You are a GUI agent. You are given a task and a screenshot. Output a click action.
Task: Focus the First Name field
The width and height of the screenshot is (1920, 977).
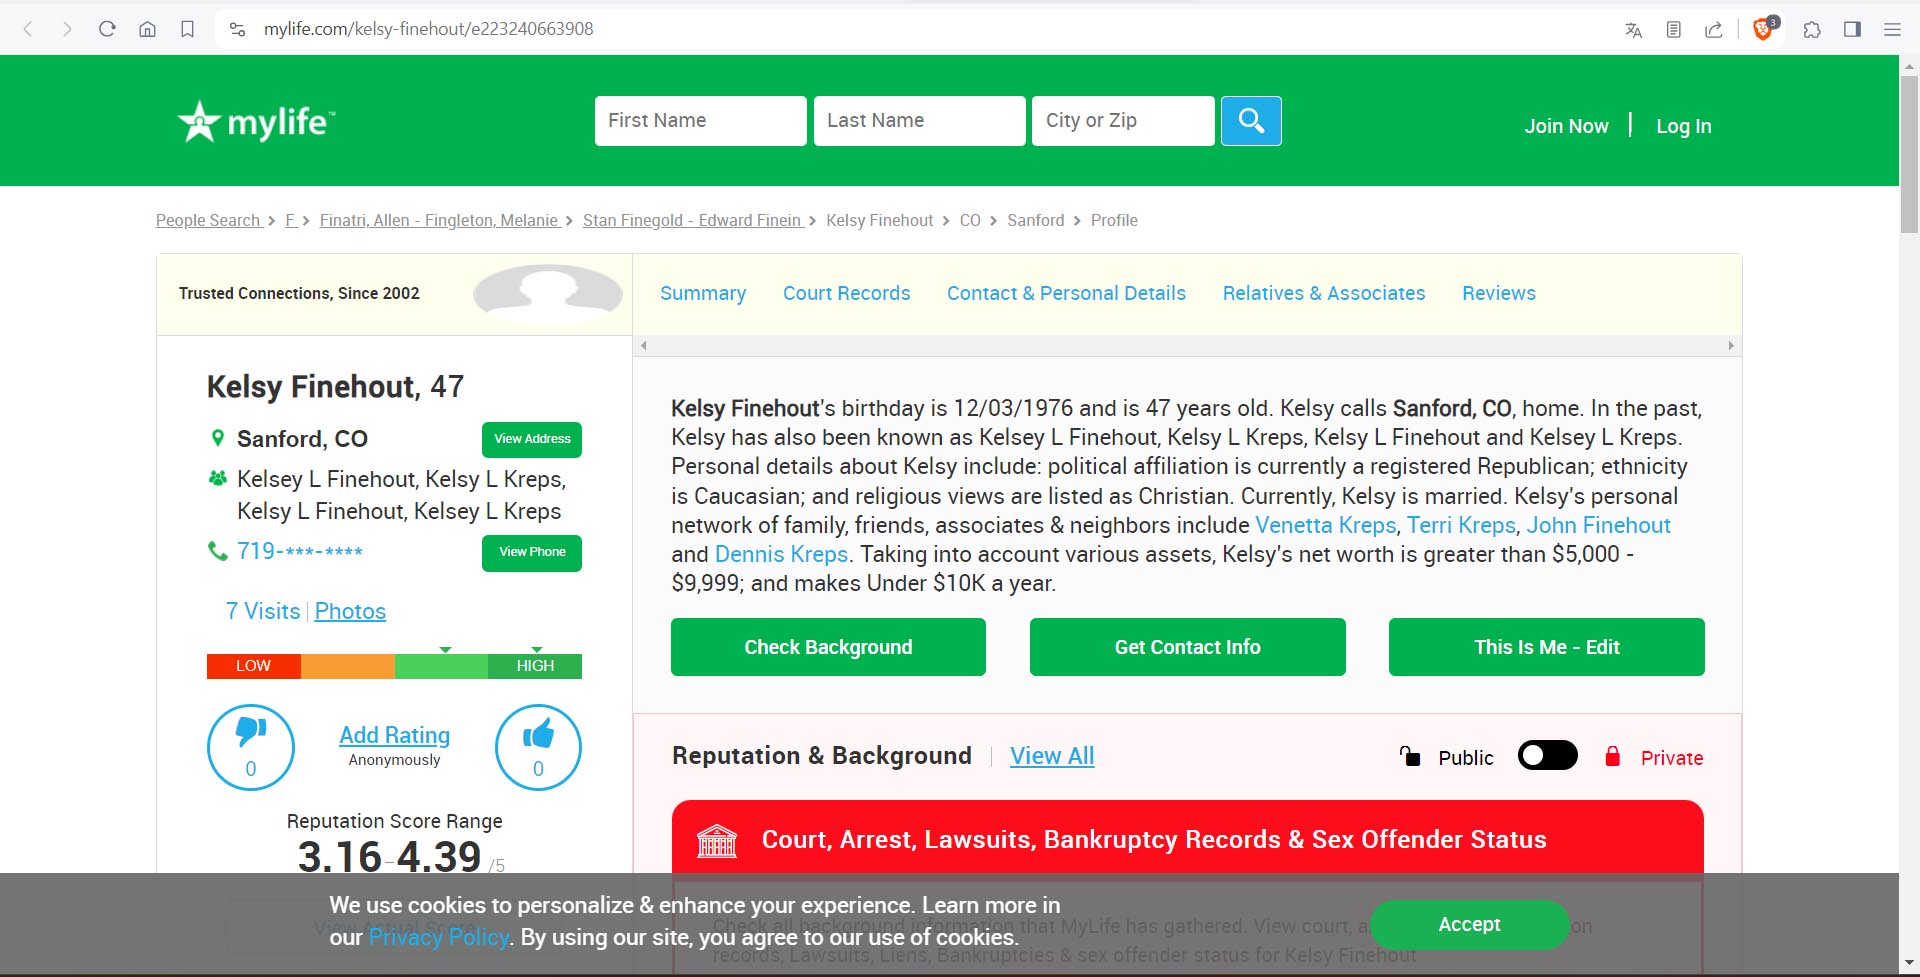coord(700,121)
